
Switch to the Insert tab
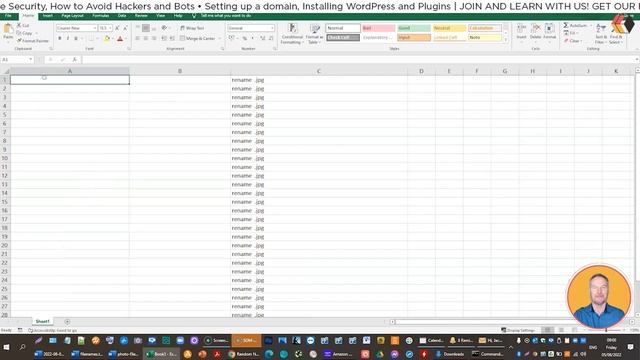[x=48, y=16]
